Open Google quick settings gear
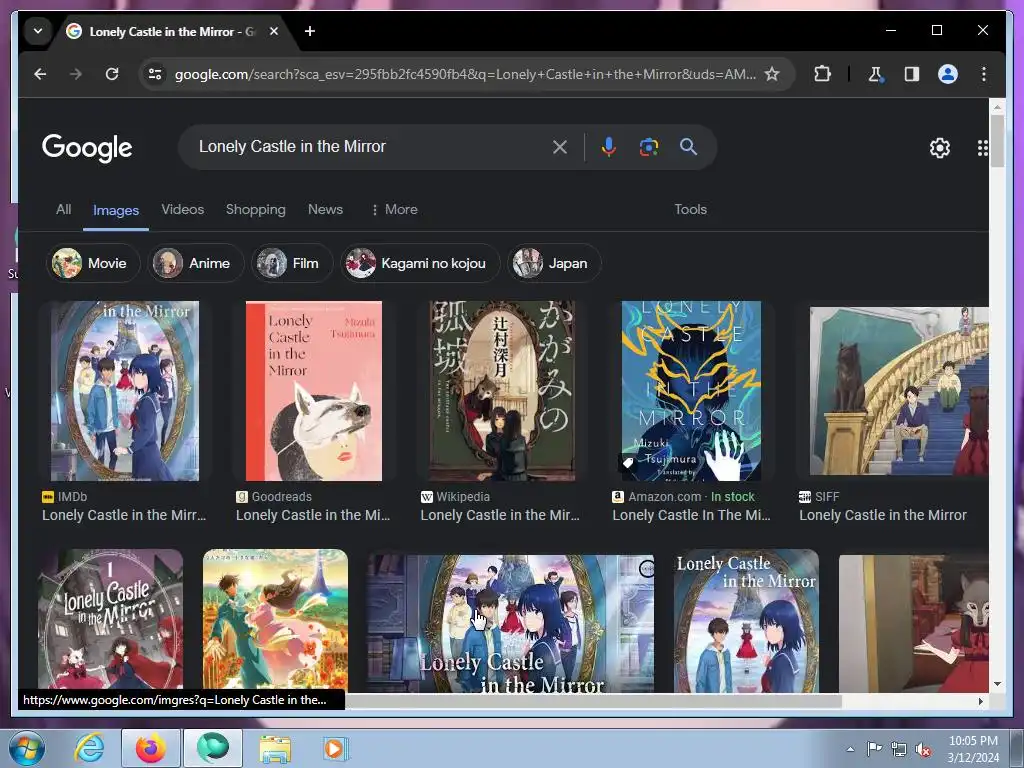This screenshot has width=1024, height=768. pyautogui.click(x=939, y=148)
